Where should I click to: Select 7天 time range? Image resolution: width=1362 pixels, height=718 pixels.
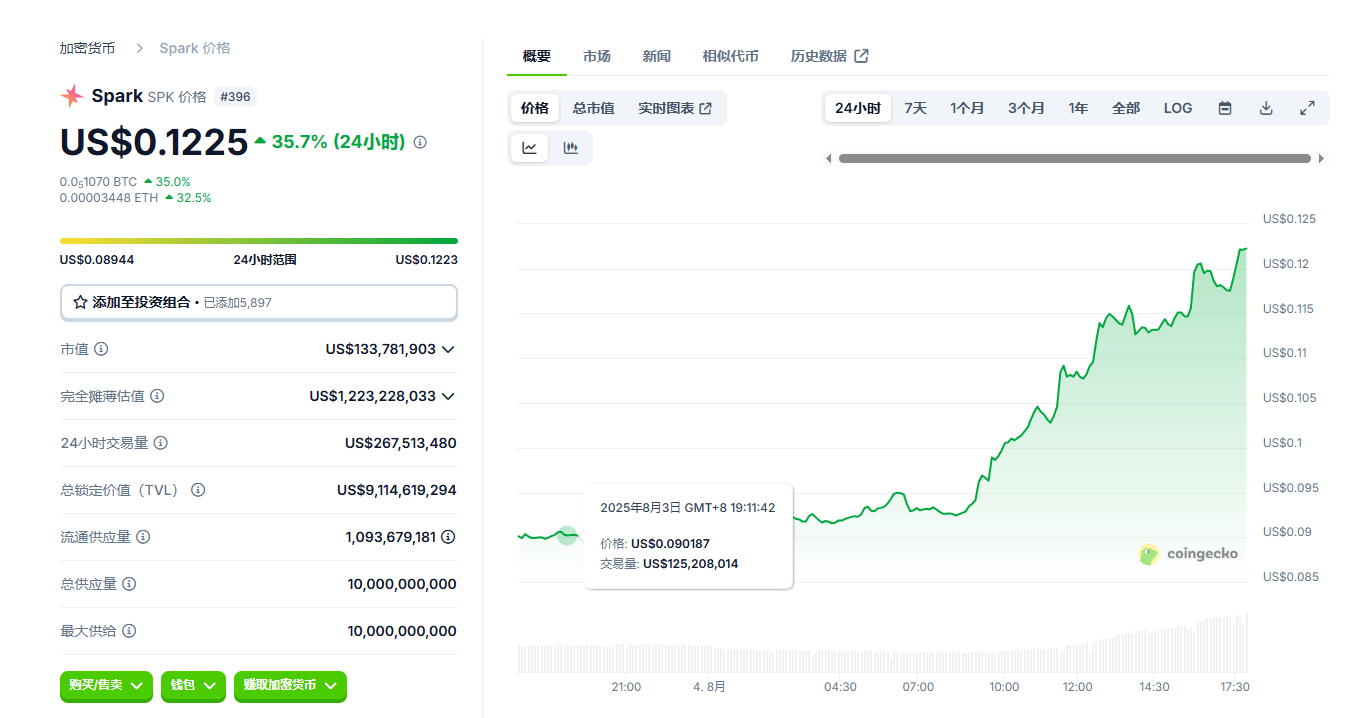tap(916, 108)
